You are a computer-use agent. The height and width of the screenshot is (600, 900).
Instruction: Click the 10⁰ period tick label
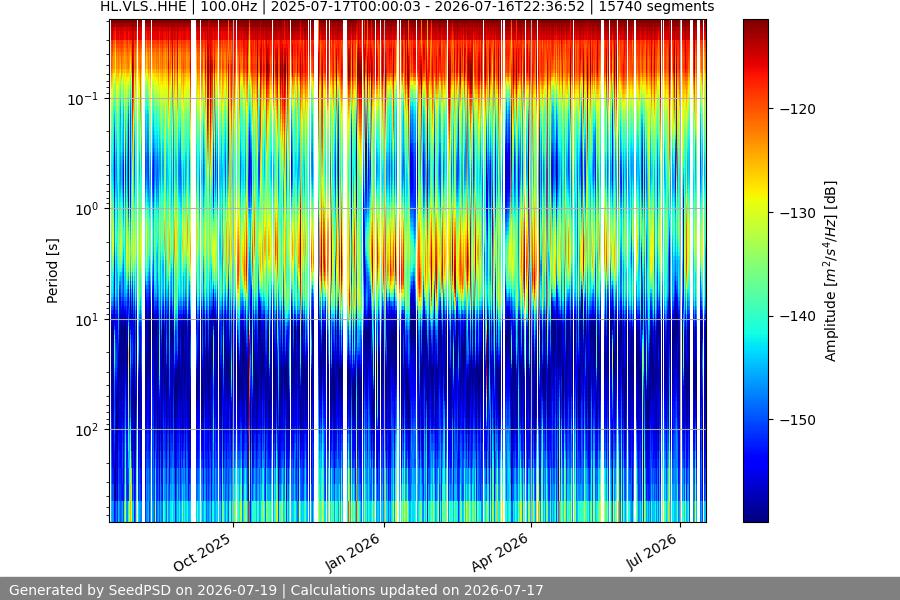(87, 209)
